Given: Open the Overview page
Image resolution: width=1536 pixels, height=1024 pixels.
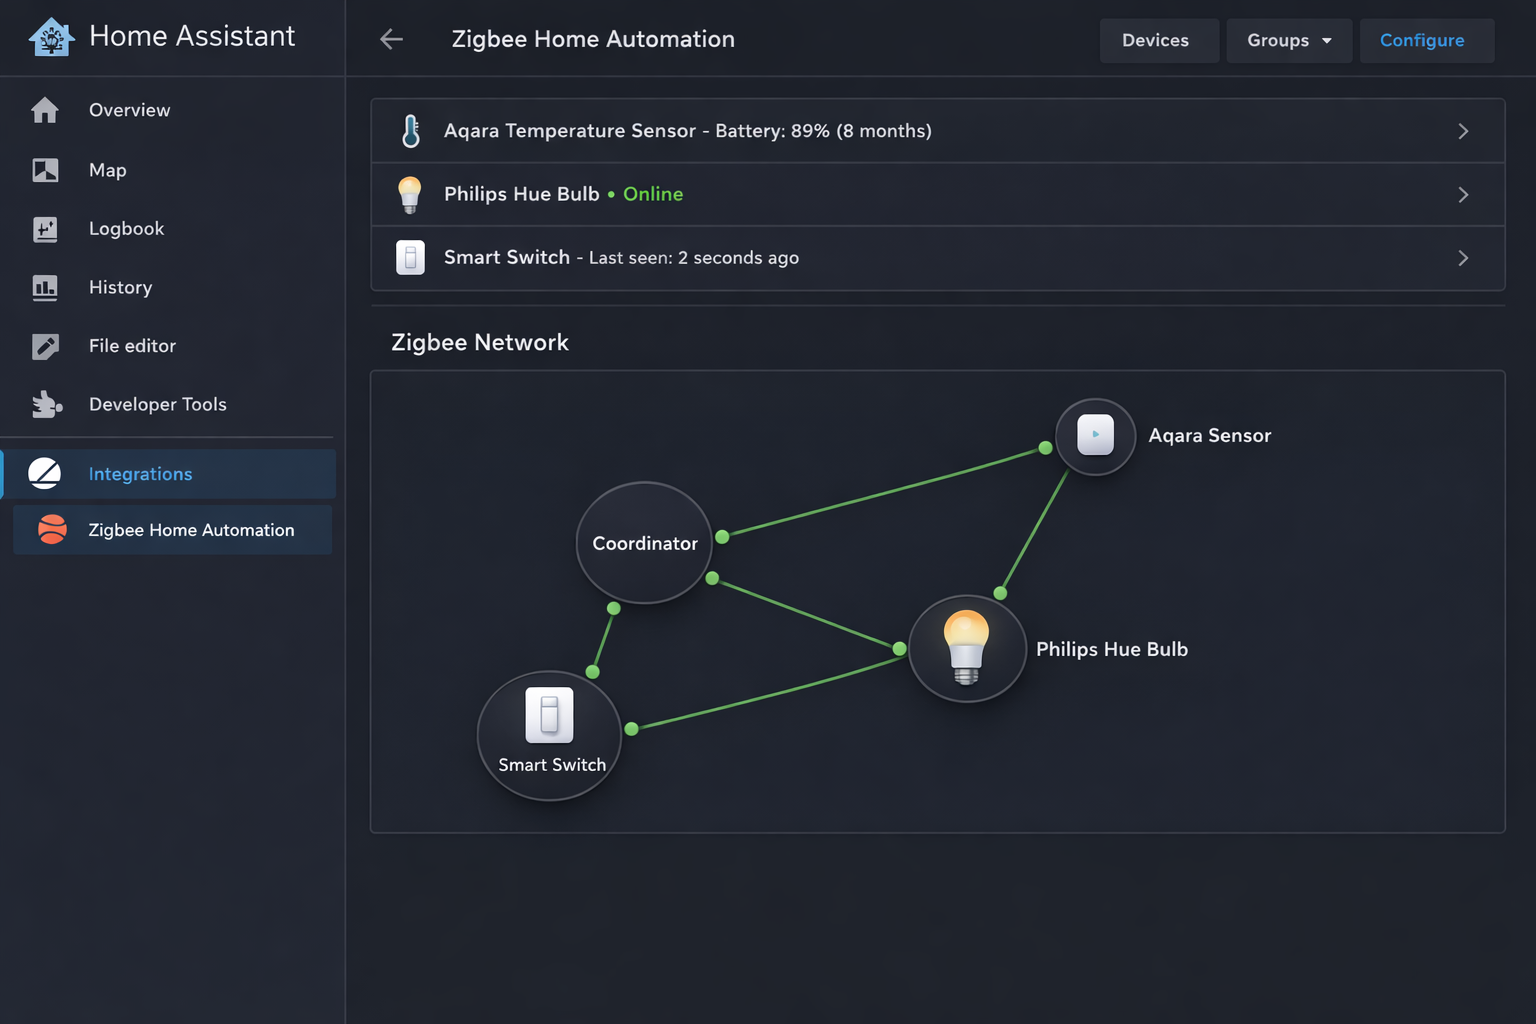Looking at the screenshot, I should click(129, 110).
